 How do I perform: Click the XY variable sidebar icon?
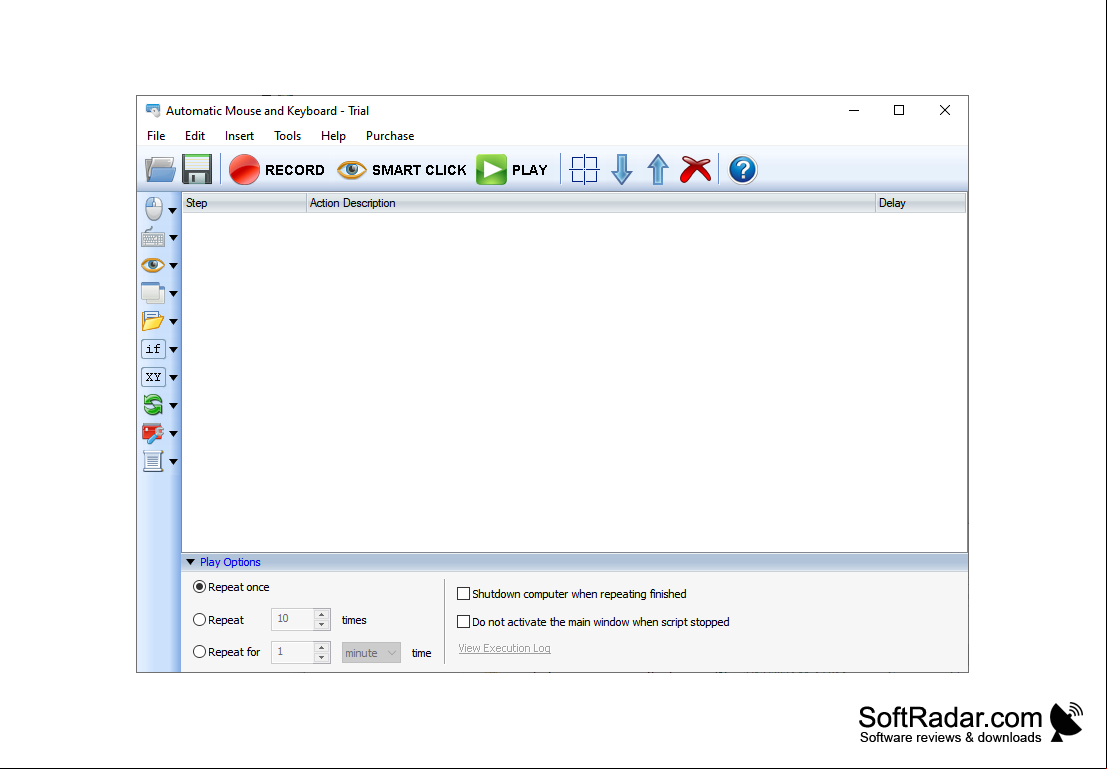click(153, 377)
